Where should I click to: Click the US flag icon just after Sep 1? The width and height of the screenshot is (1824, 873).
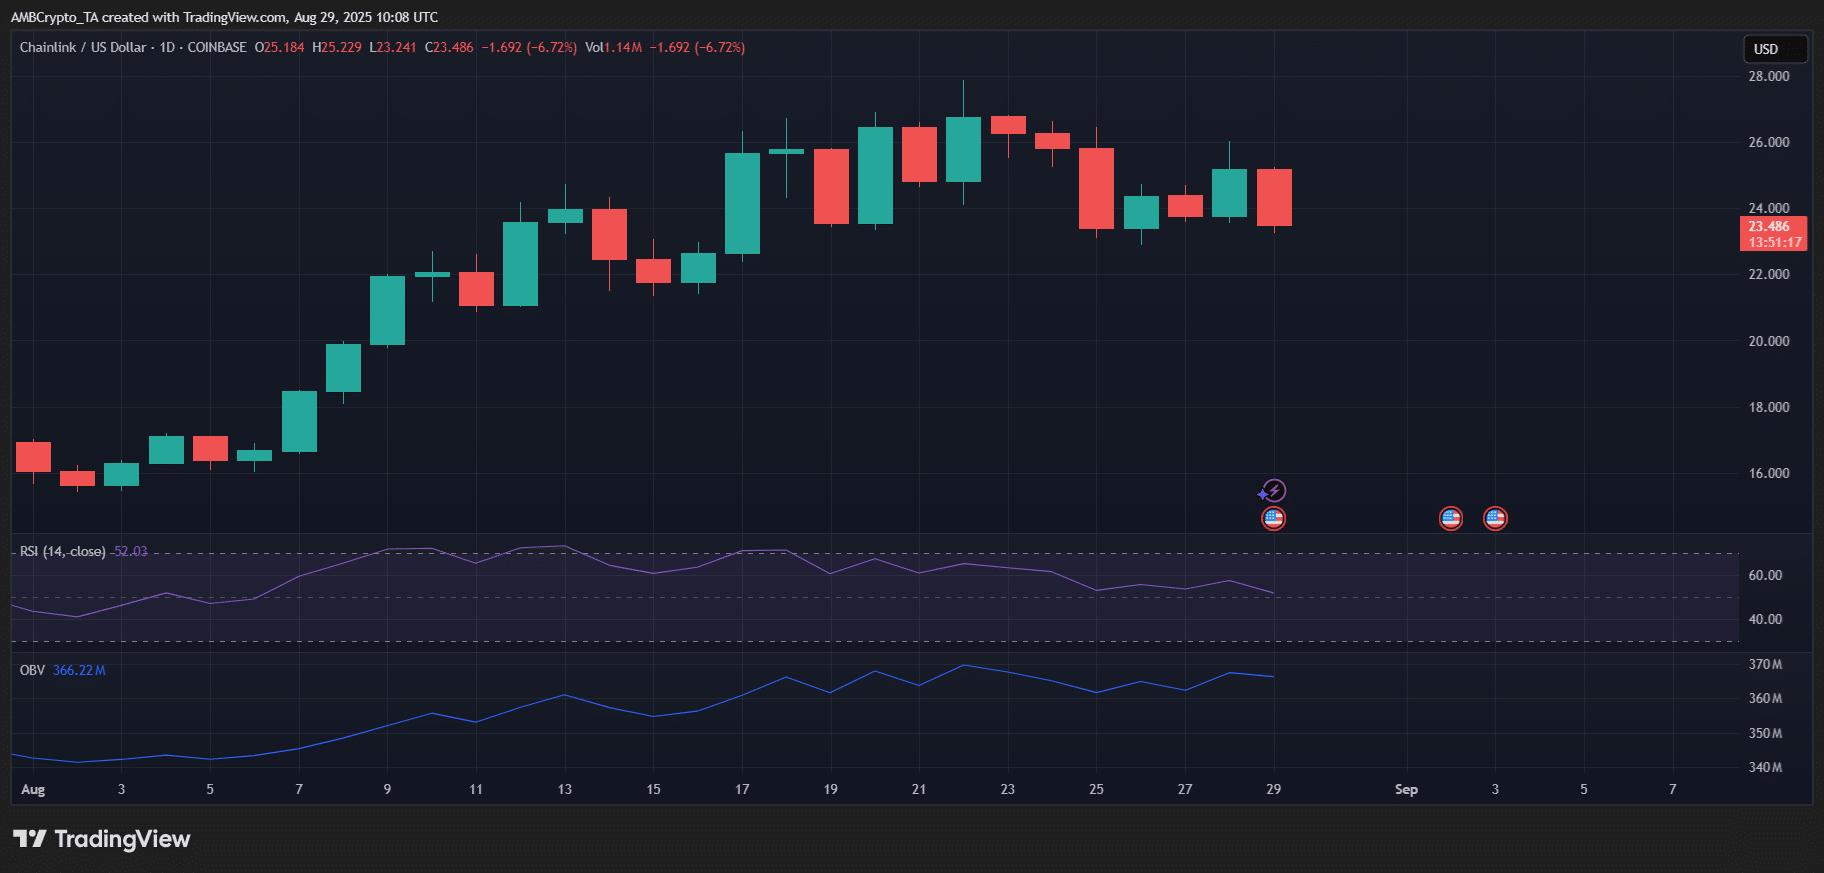pos(1450,518)
